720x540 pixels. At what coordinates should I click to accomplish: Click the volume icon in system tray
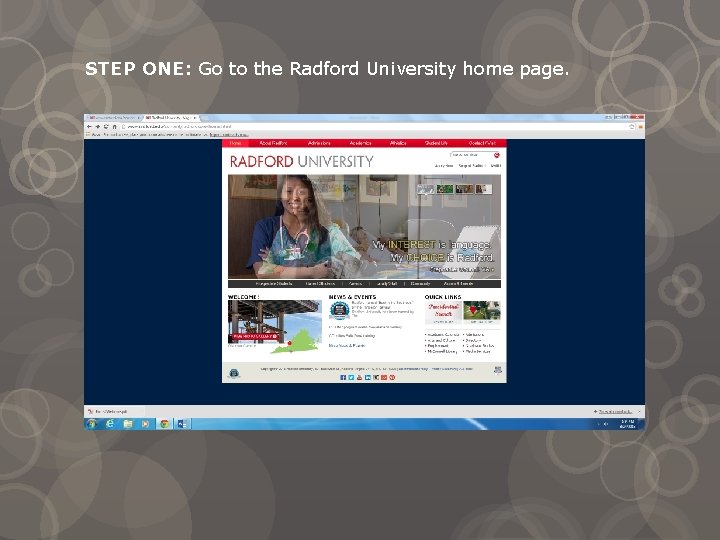tap(606, 424)
